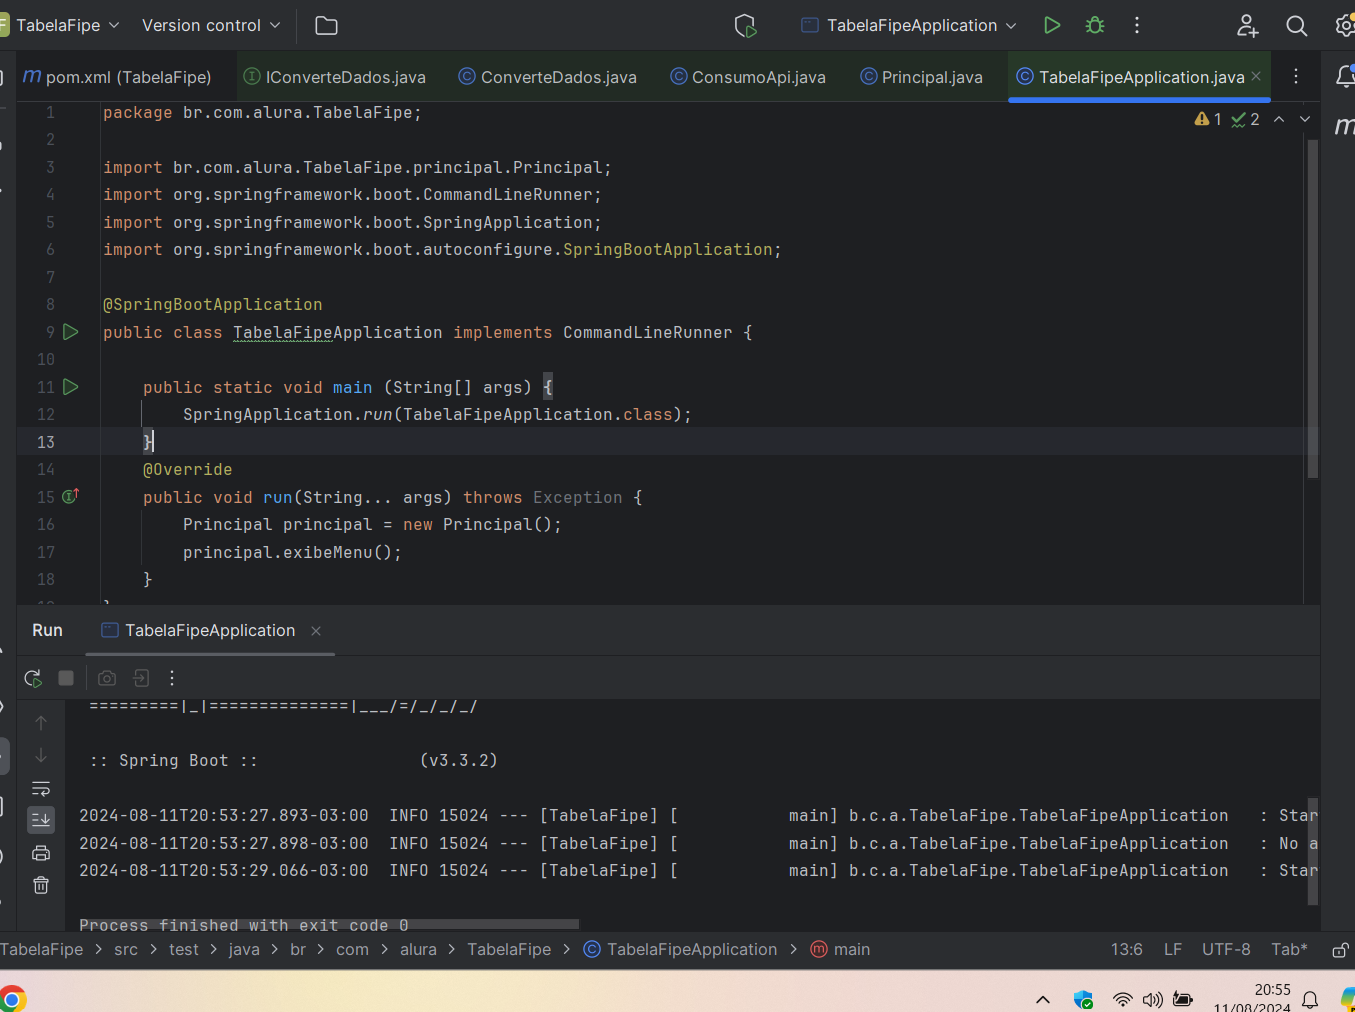Screen dimensions: 1355x1012
Task: Open TabelaFipeApplication run configuration dropdown
Action: 909,25
